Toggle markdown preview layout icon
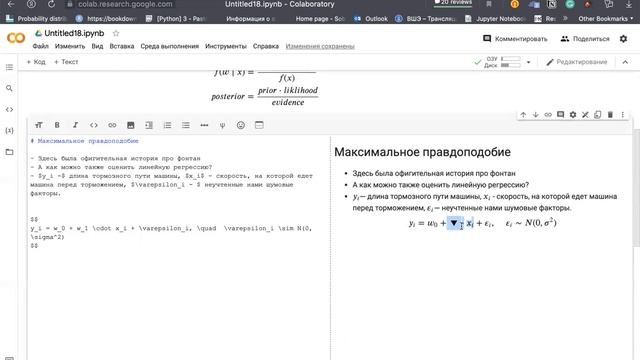The image size is (640, 360). 259,125
